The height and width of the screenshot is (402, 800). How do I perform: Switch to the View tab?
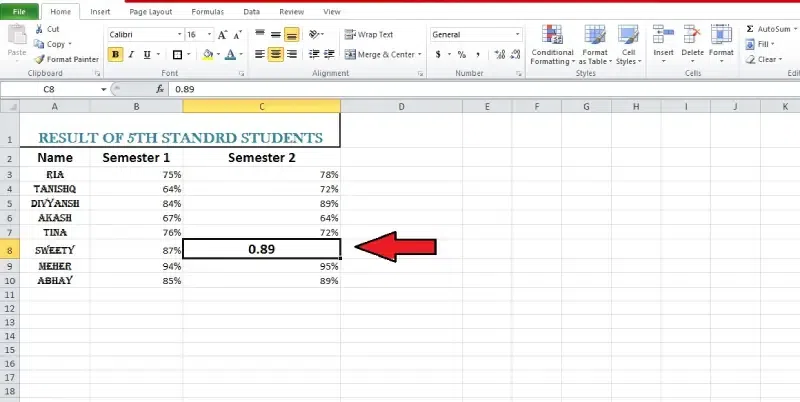click(x=332, y=11)
